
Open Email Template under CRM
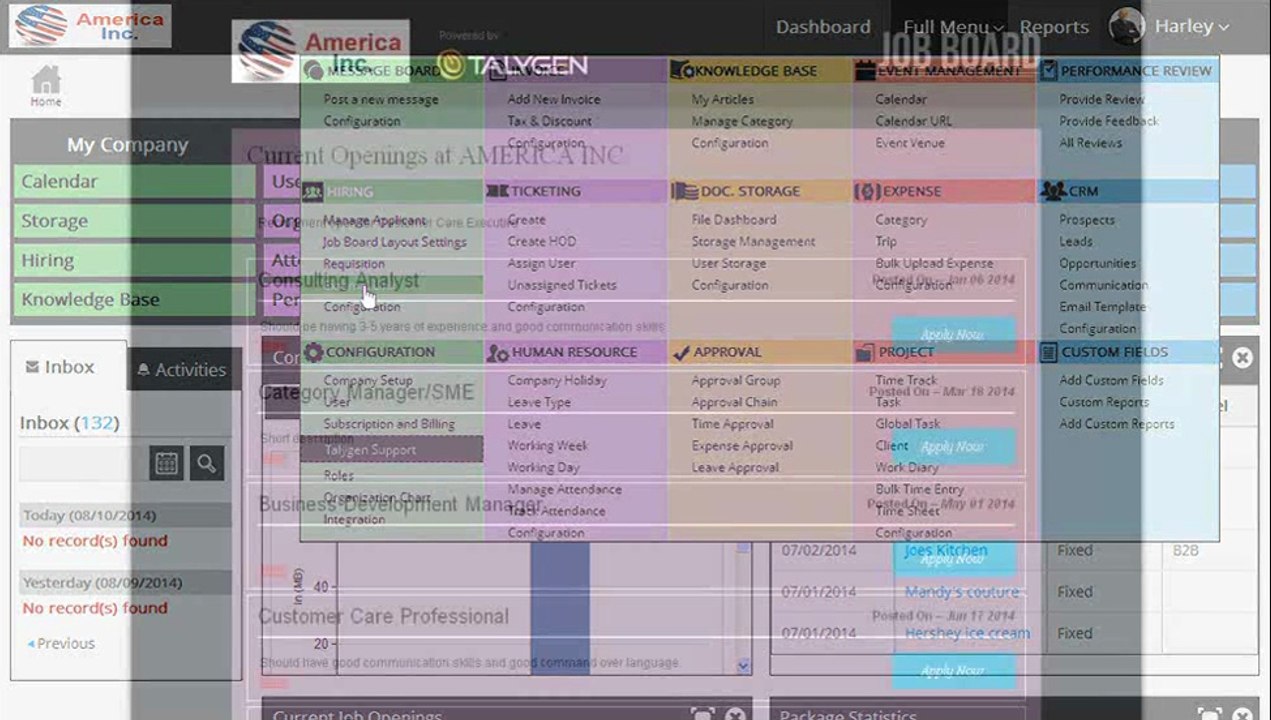(x=1103, y=307)
